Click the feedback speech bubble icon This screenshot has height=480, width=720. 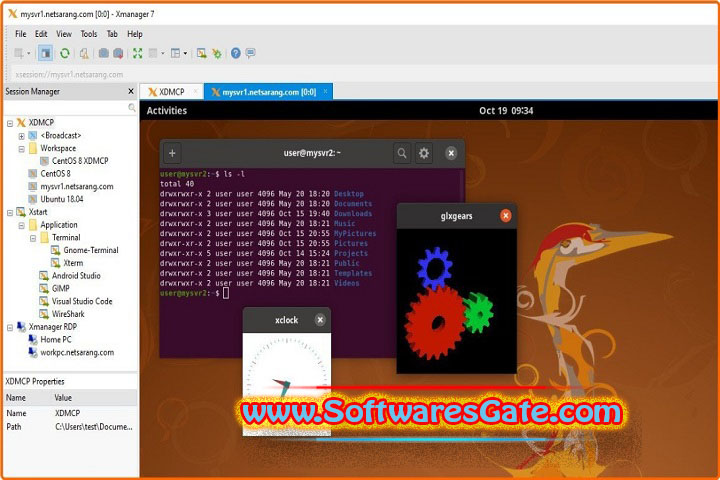[x=250, y=53]
